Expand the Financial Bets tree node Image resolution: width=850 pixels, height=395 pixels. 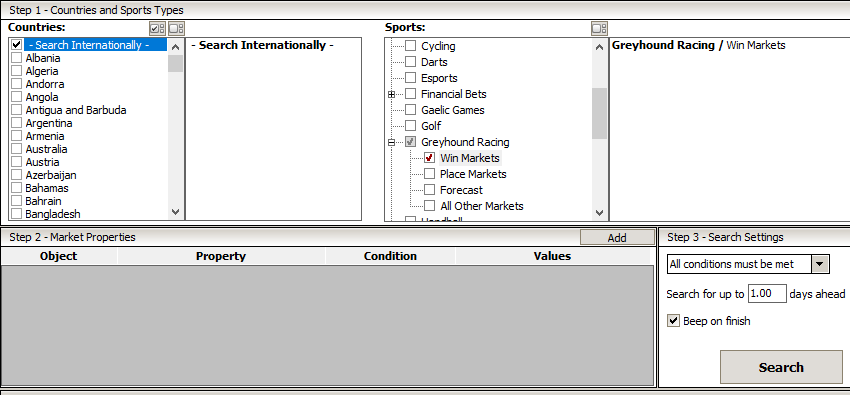(391, 94)
